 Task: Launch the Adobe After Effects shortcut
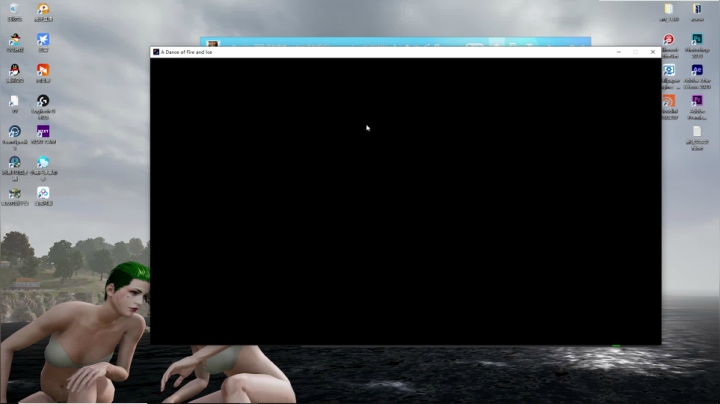tap(697, 70)
